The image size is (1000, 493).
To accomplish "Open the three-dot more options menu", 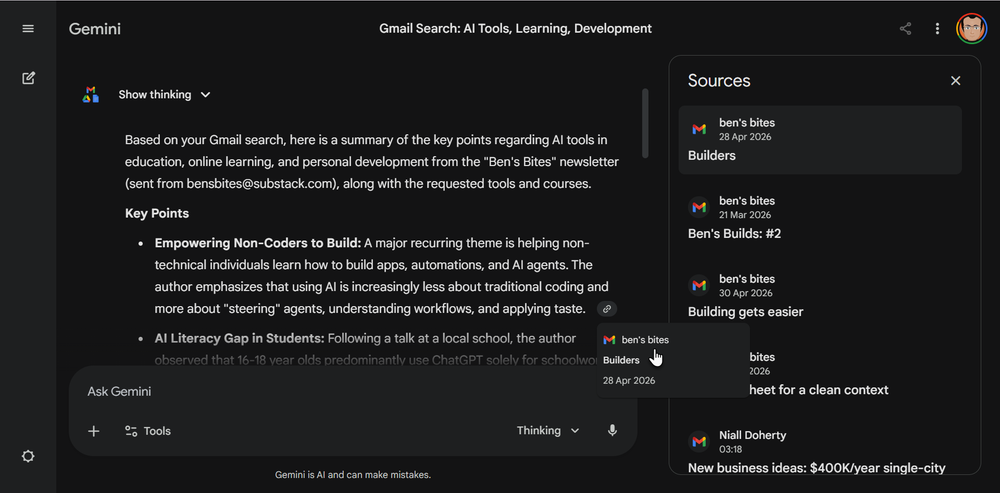I will point(937,29).
